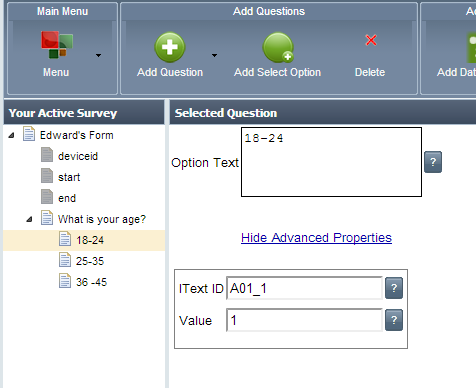Select the deviceid tree item
The width and height of the screenshot is (476, 388).
[78, 156]
